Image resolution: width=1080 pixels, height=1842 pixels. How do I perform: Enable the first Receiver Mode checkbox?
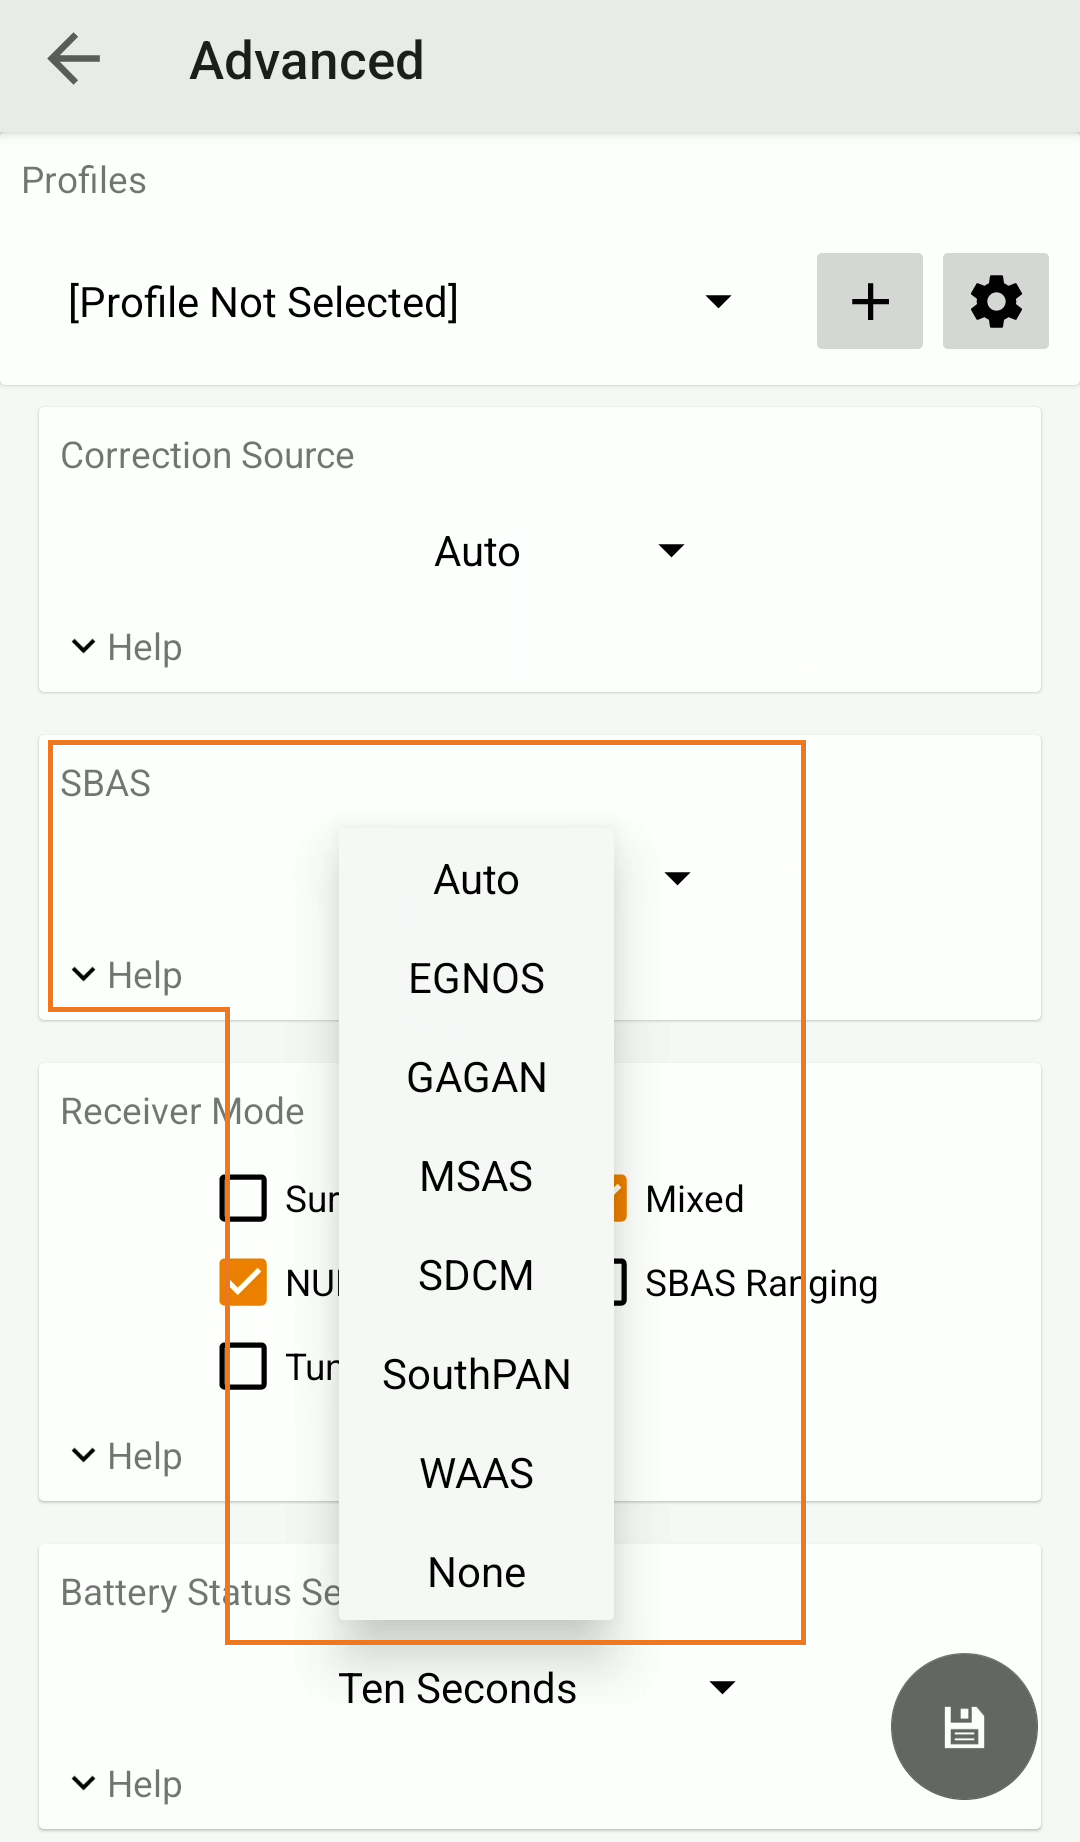pyautogui.click(x=243, y=1198)
